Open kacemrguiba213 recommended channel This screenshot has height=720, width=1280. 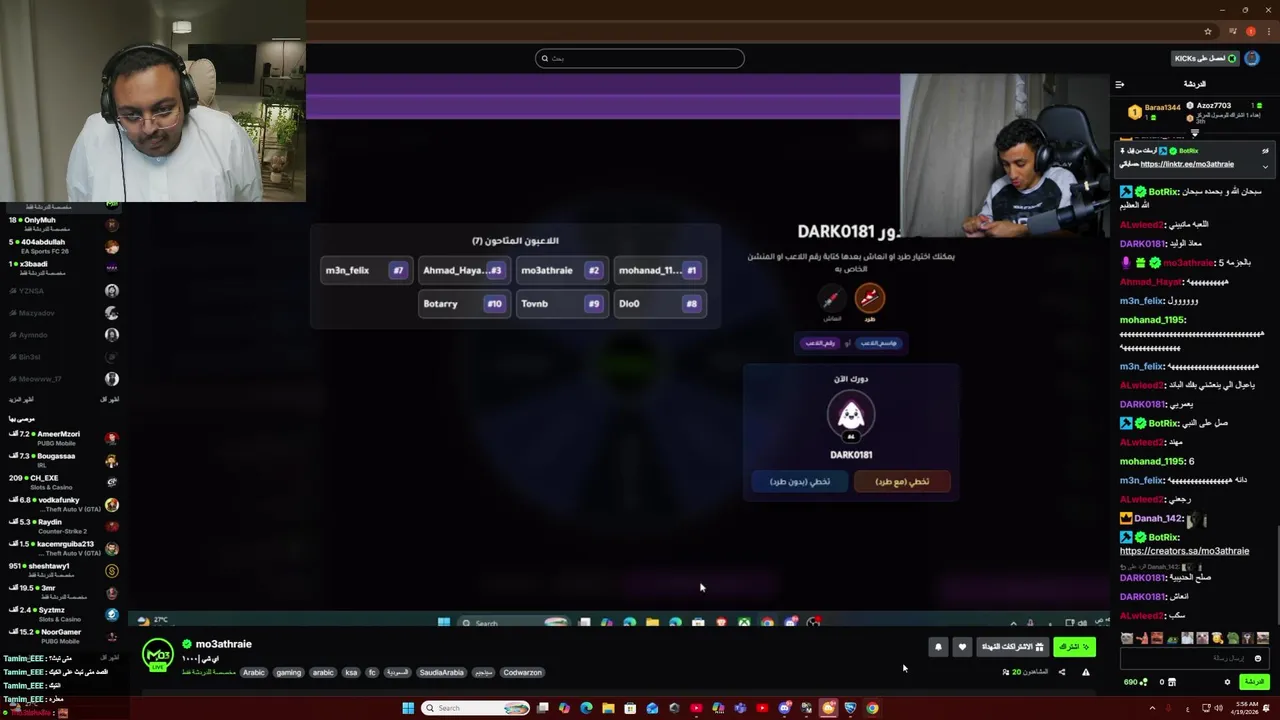[x=62, y=548]
